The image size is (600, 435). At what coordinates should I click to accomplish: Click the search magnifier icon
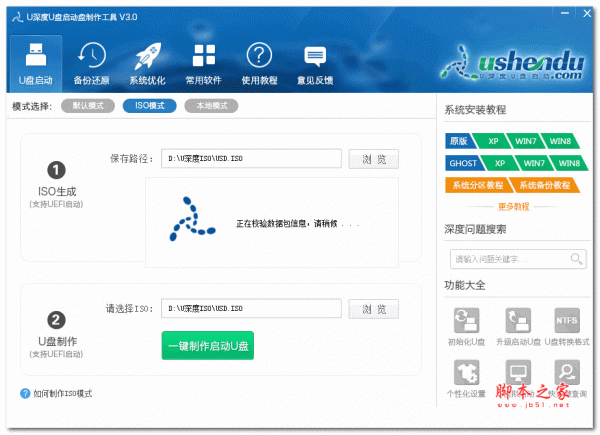[576, 259]
